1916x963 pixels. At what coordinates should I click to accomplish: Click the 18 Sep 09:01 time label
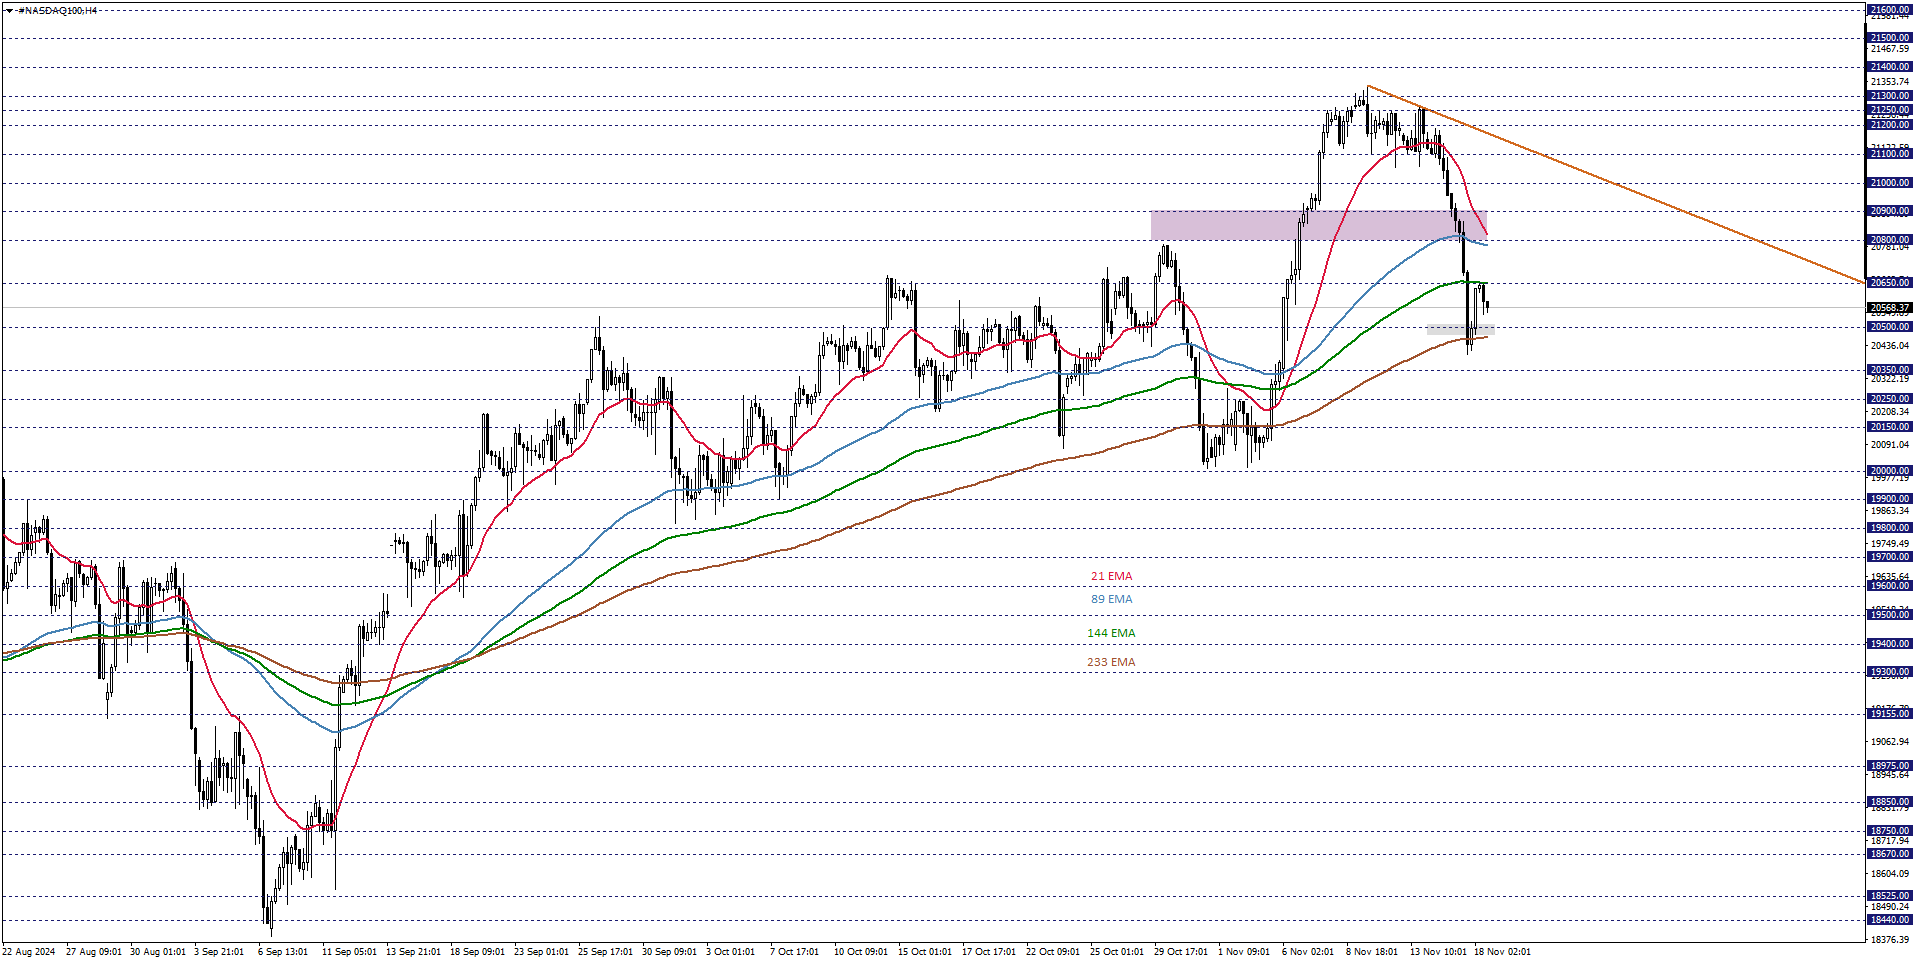477,952
